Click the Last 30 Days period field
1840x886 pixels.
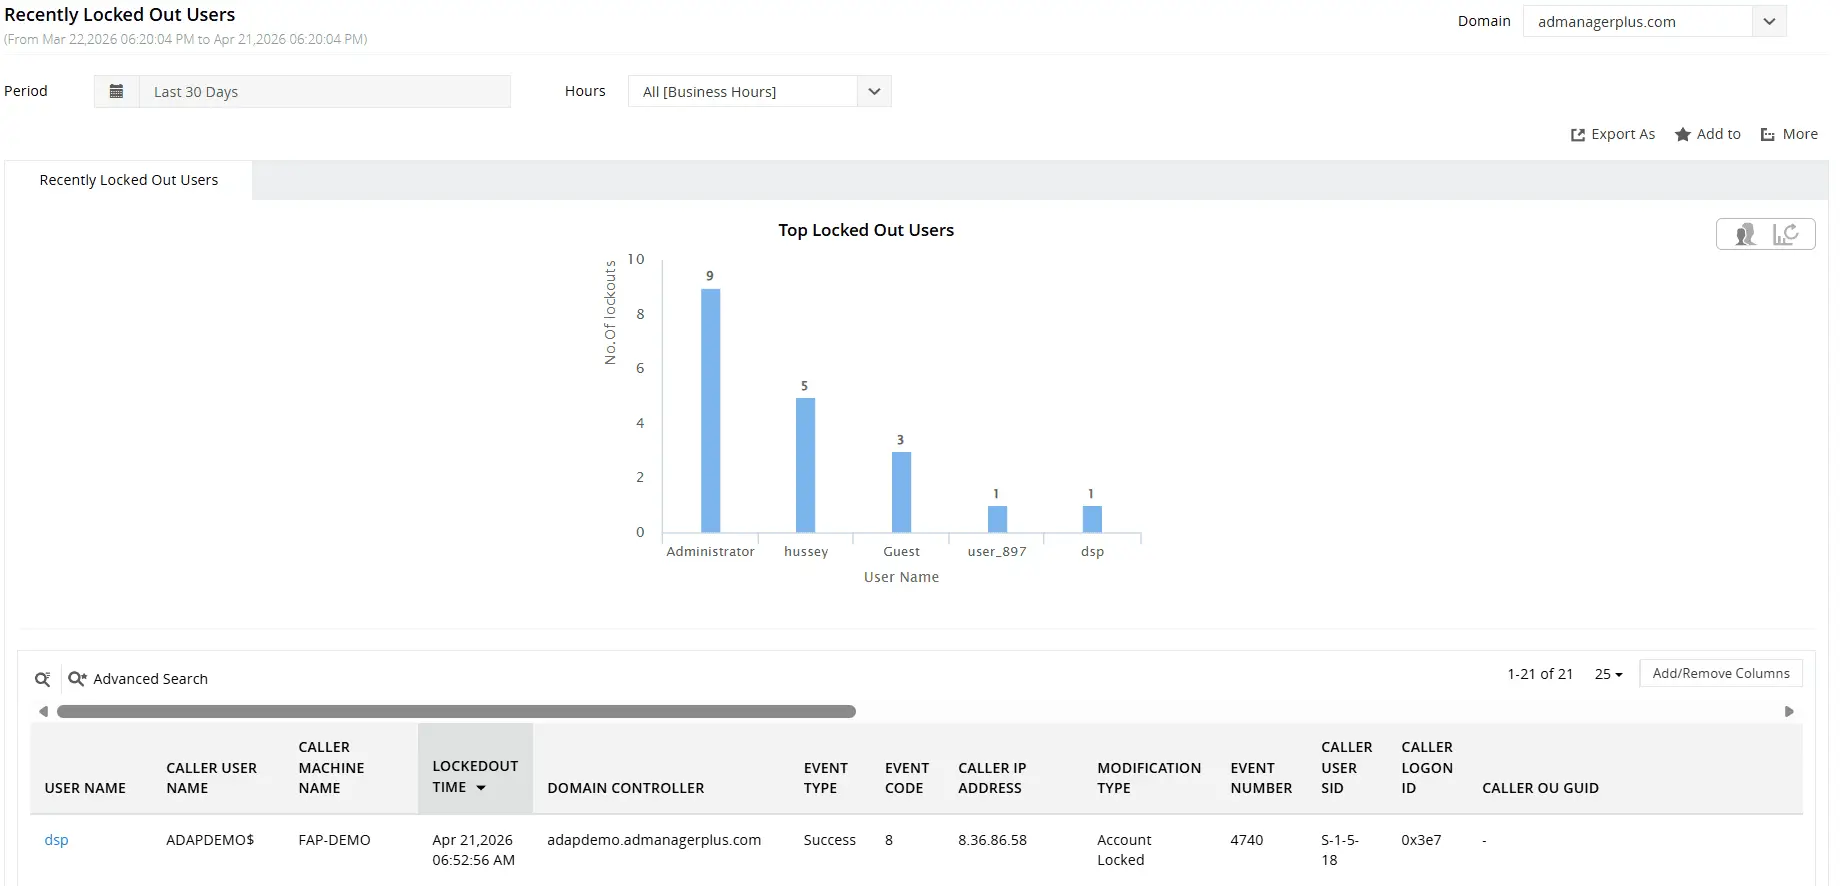[325, 91]
